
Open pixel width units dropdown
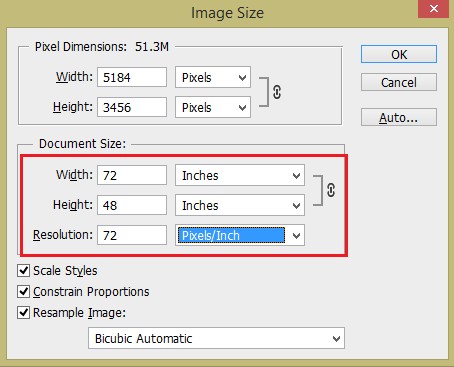click(213, 77)
